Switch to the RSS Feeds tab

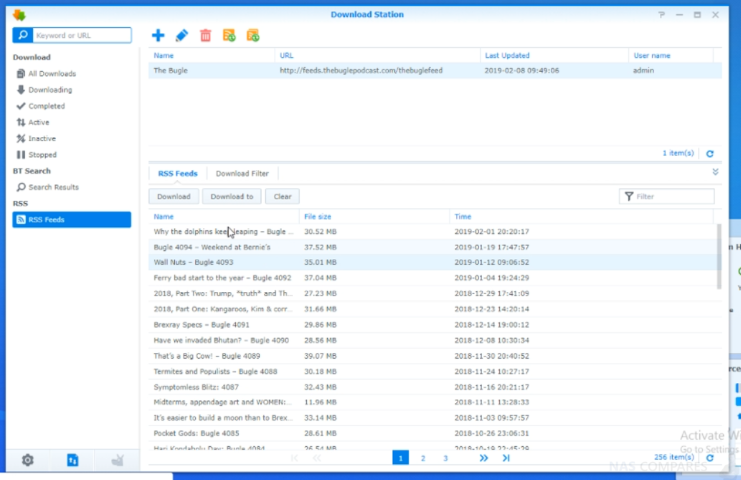[178, 173]
